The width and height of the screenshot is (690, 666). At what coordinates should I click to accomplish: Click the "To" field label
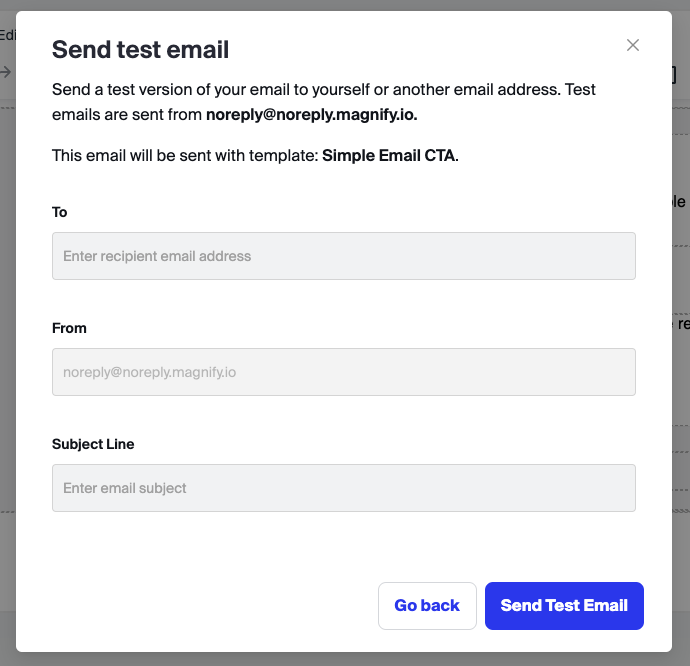click(60, 212)
